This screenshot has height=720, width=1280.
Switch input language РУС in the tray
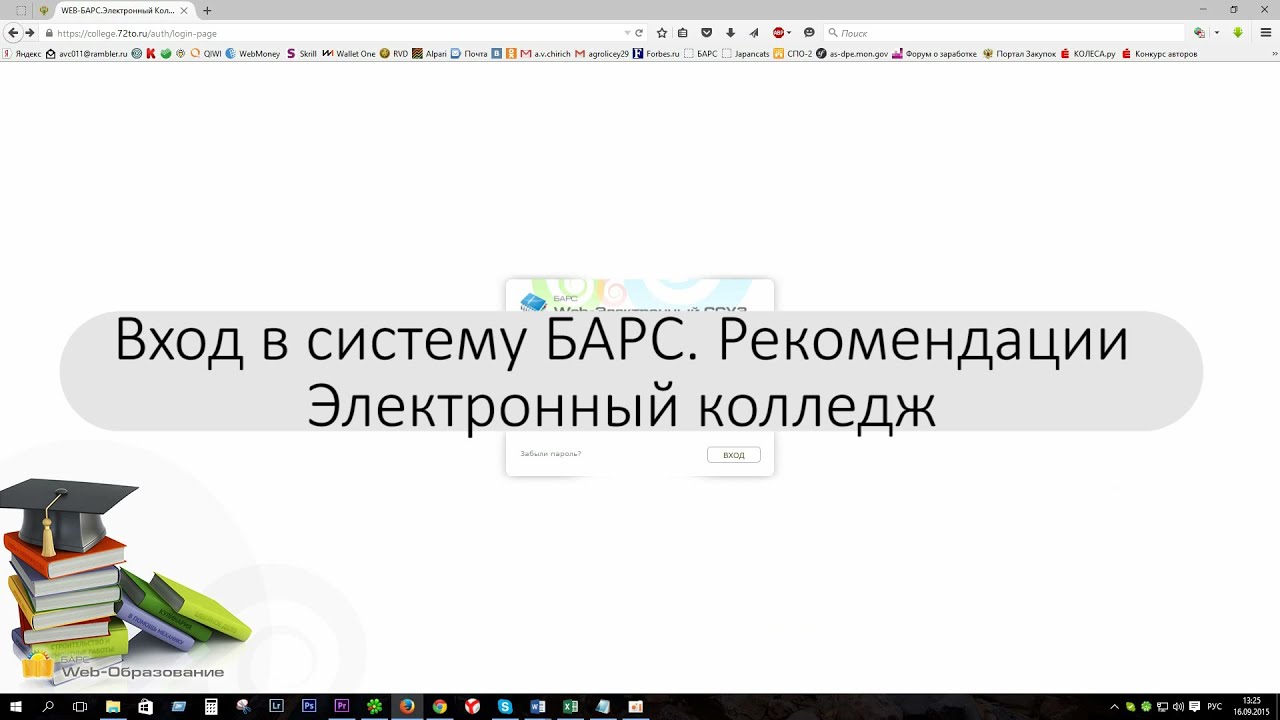click(x=1215, y=706)
